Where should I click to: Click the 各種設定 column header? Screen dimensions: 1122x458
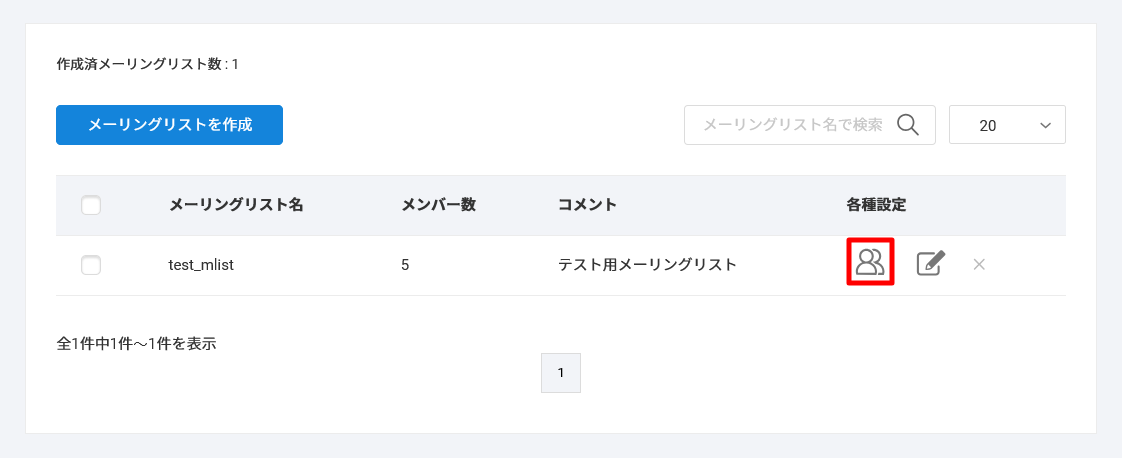[x=876, y=205]
